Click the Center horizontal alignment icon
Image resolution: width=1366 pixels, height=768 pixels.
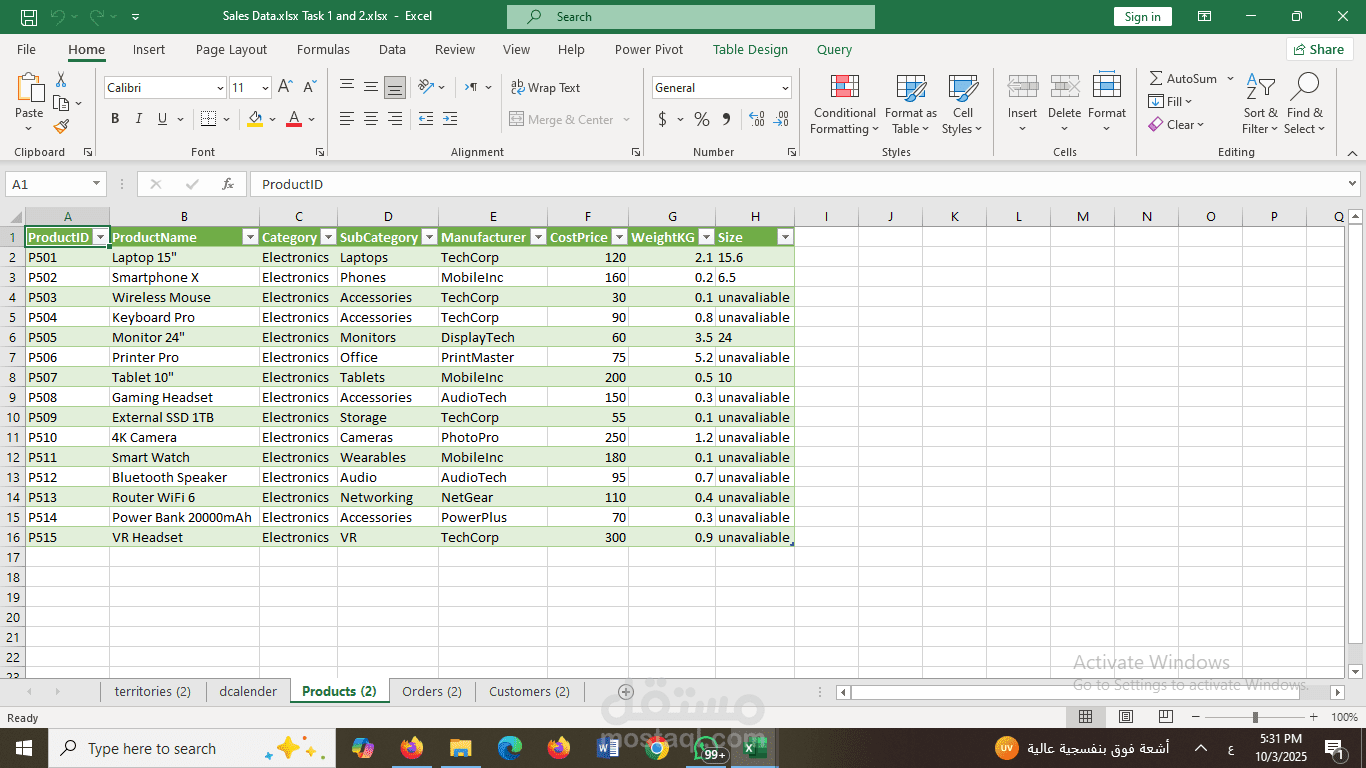coord(371,119)
